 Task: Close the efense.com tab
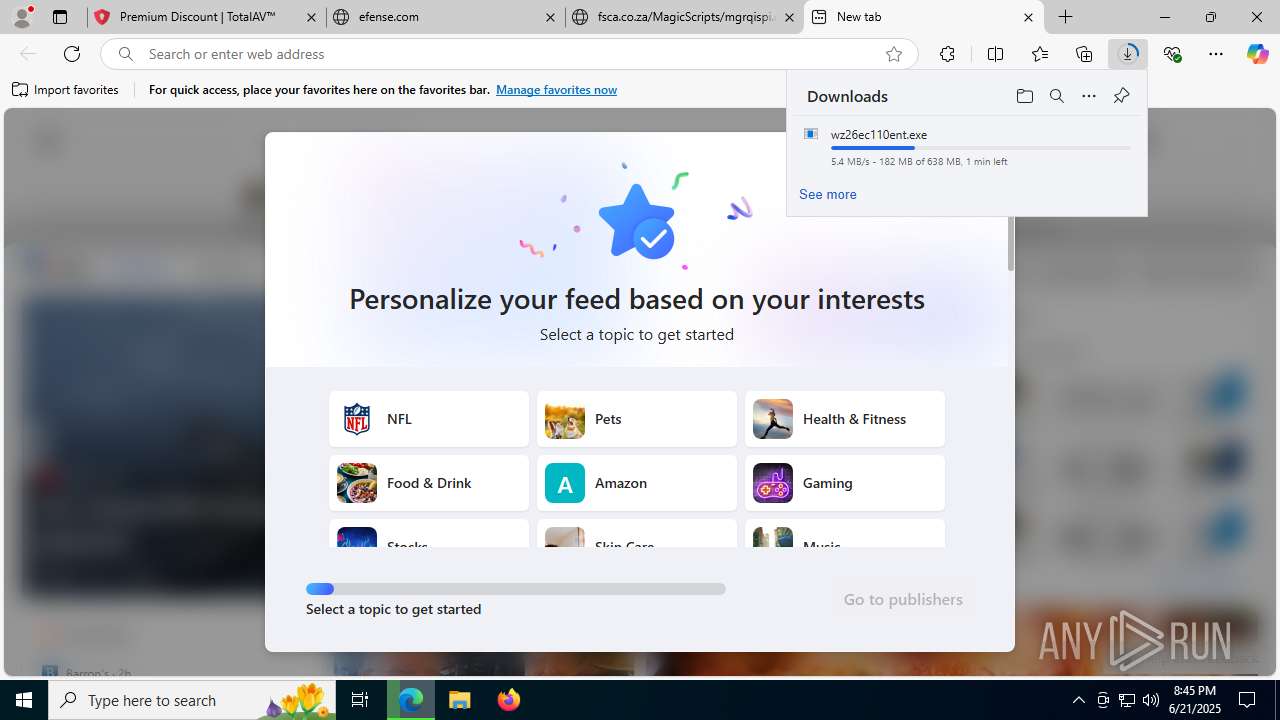550,17
